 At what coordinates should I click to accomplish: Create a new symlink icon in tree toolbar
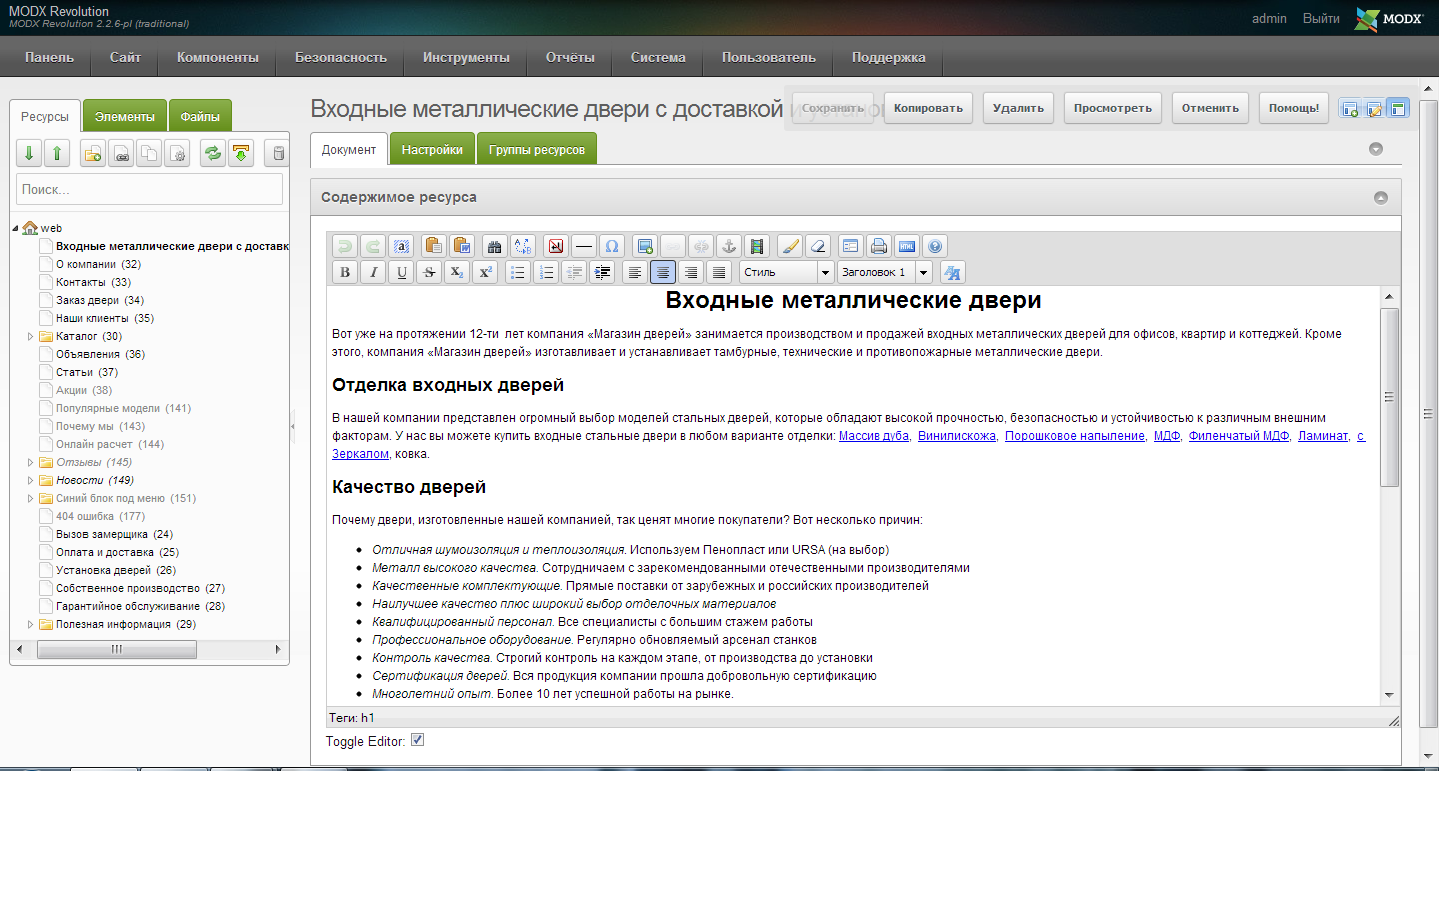tap(149, 153)
